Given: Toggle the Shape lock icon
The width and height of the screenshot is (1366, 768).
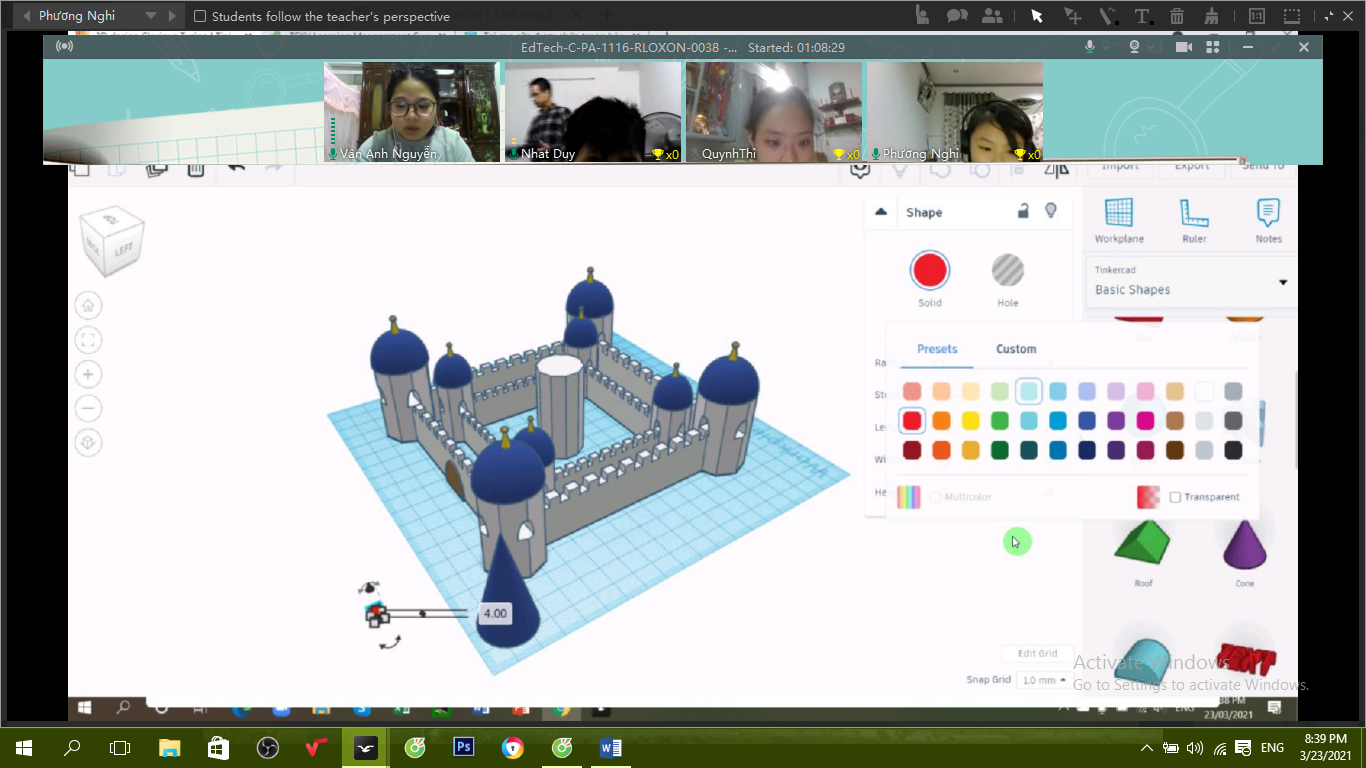Looking at the screenshot, I should [1023, 211].
